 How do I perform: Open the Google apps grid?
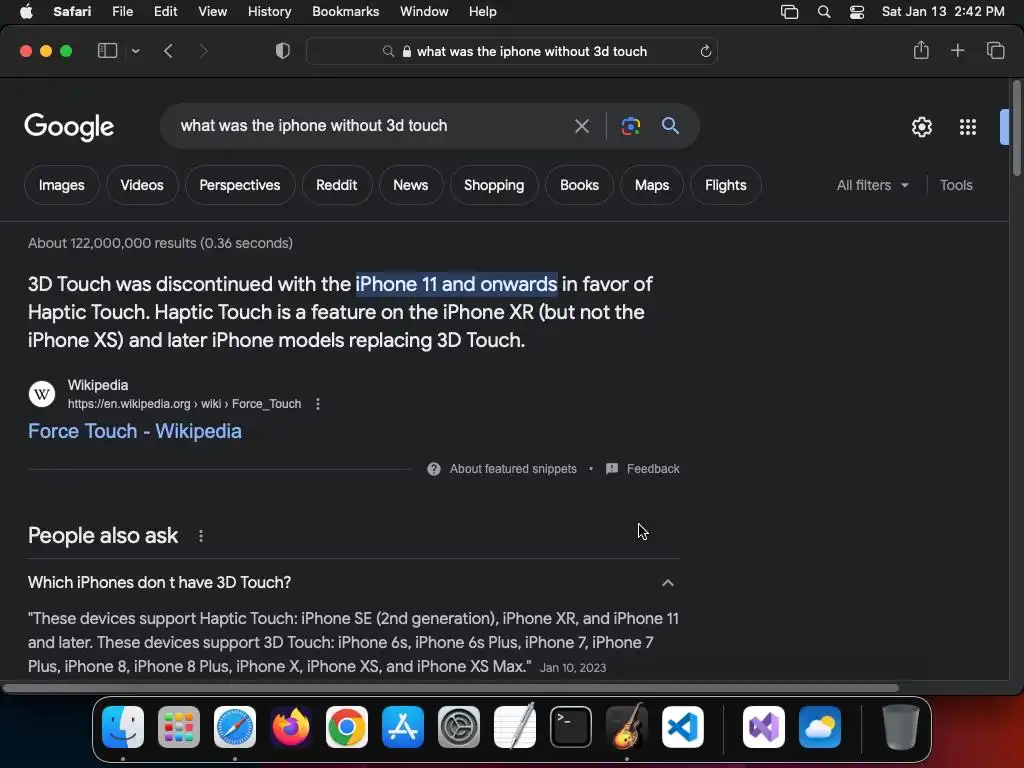click(968, 127)
